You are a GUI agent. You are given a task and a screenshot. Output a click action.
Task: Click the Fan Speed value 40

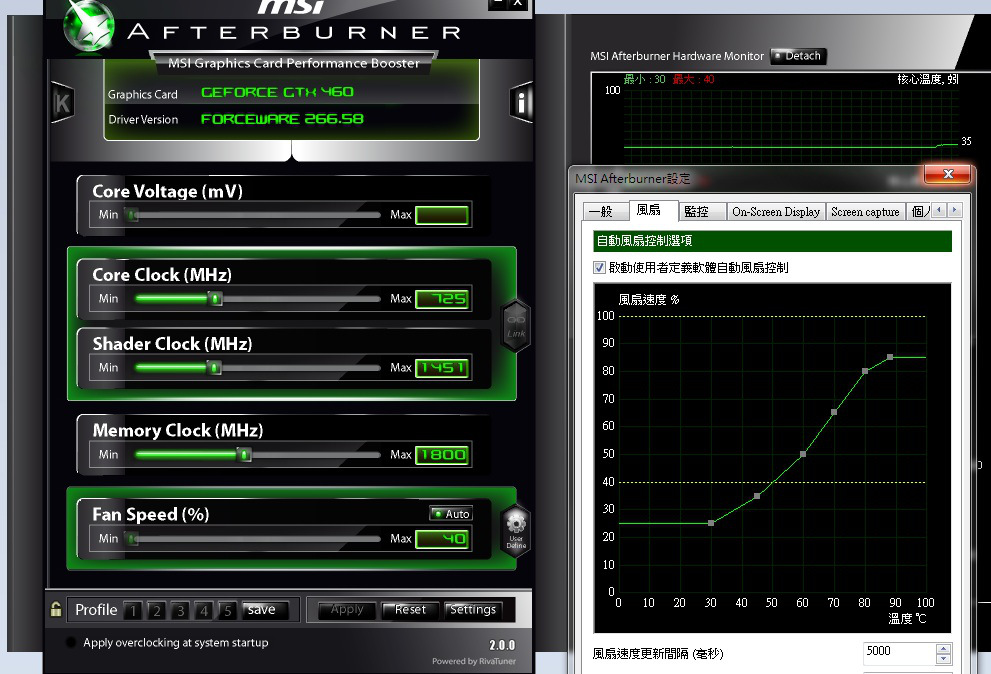[x=442, y=539]
